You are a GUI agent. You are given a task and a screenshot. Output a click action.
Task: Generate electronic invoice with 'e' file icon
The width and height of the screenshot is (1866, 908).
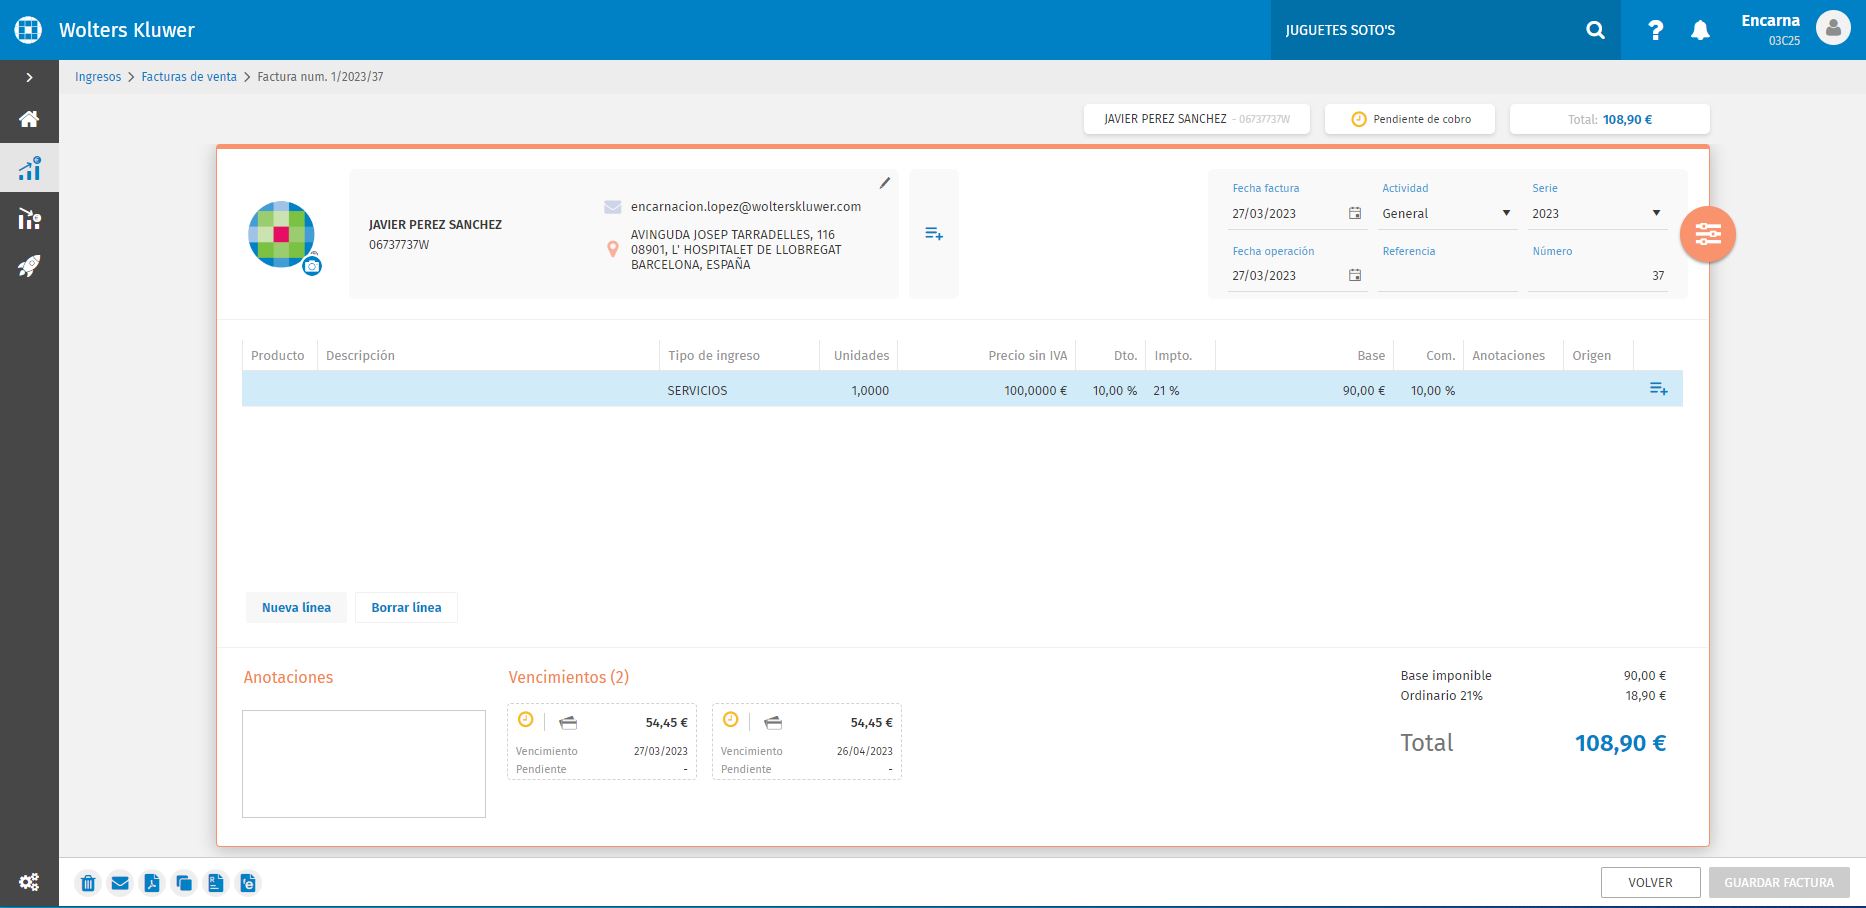248,883
